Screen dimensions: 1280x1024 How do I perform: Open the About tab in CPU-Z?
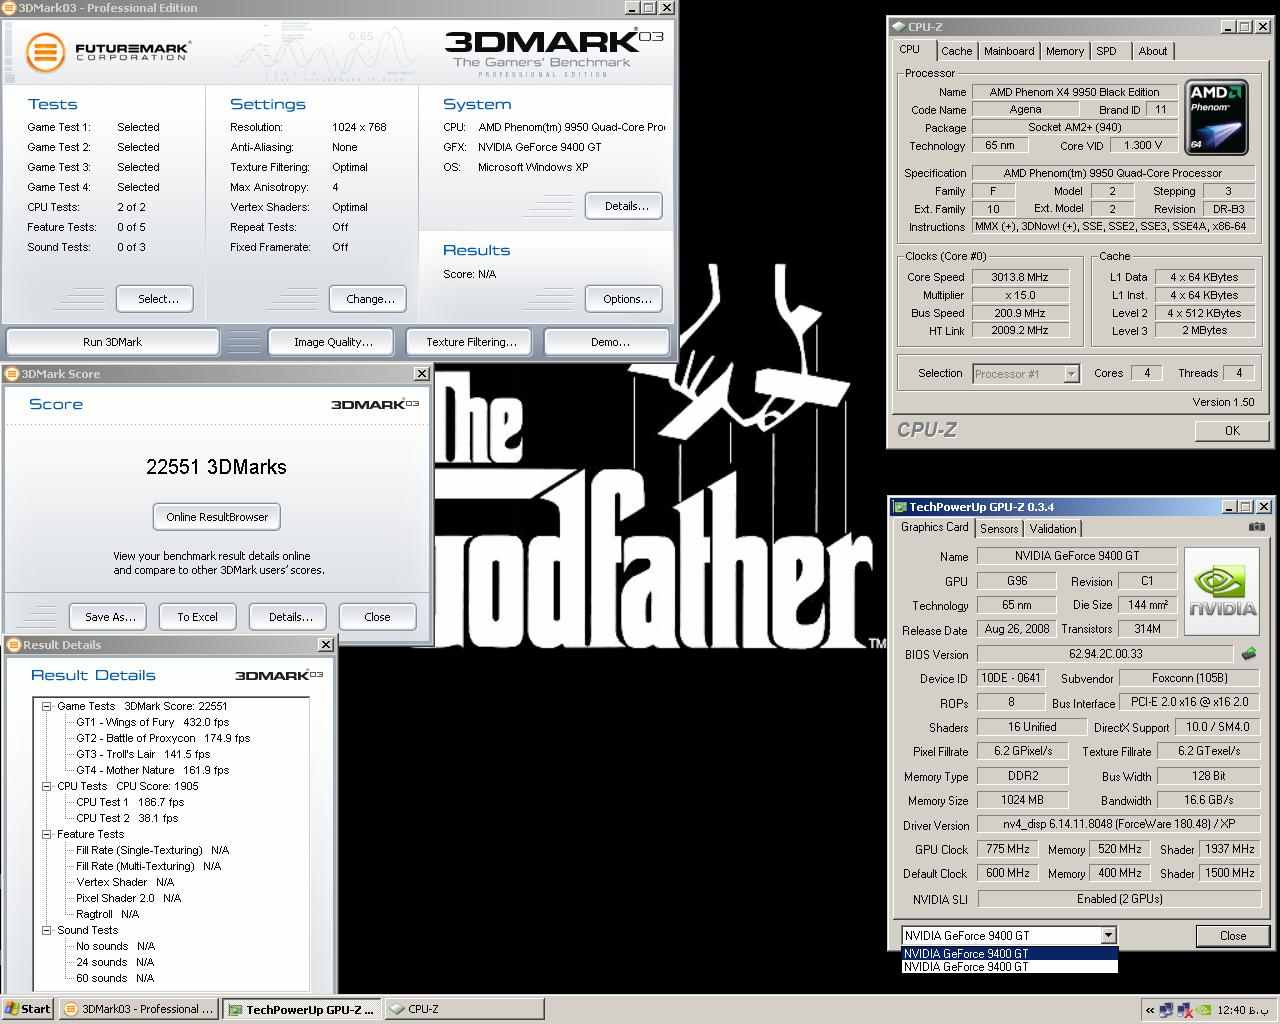(1152, 51)
